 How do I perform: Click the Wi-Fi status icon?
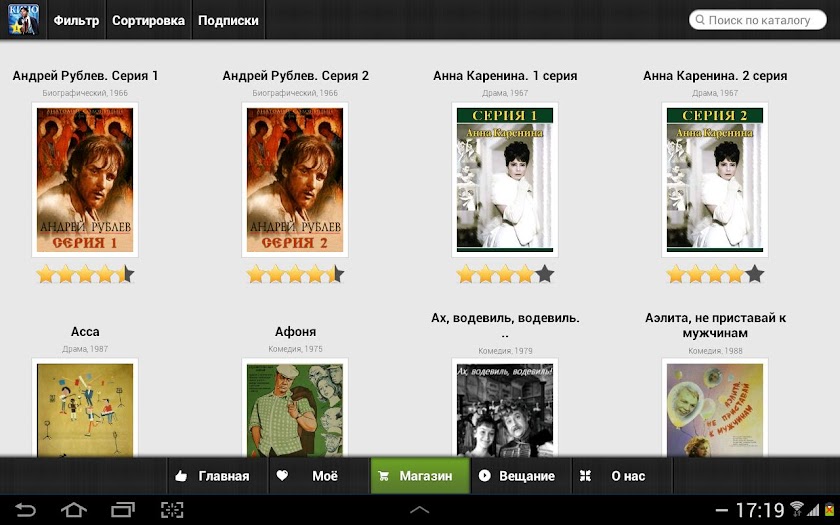point(797,508)
